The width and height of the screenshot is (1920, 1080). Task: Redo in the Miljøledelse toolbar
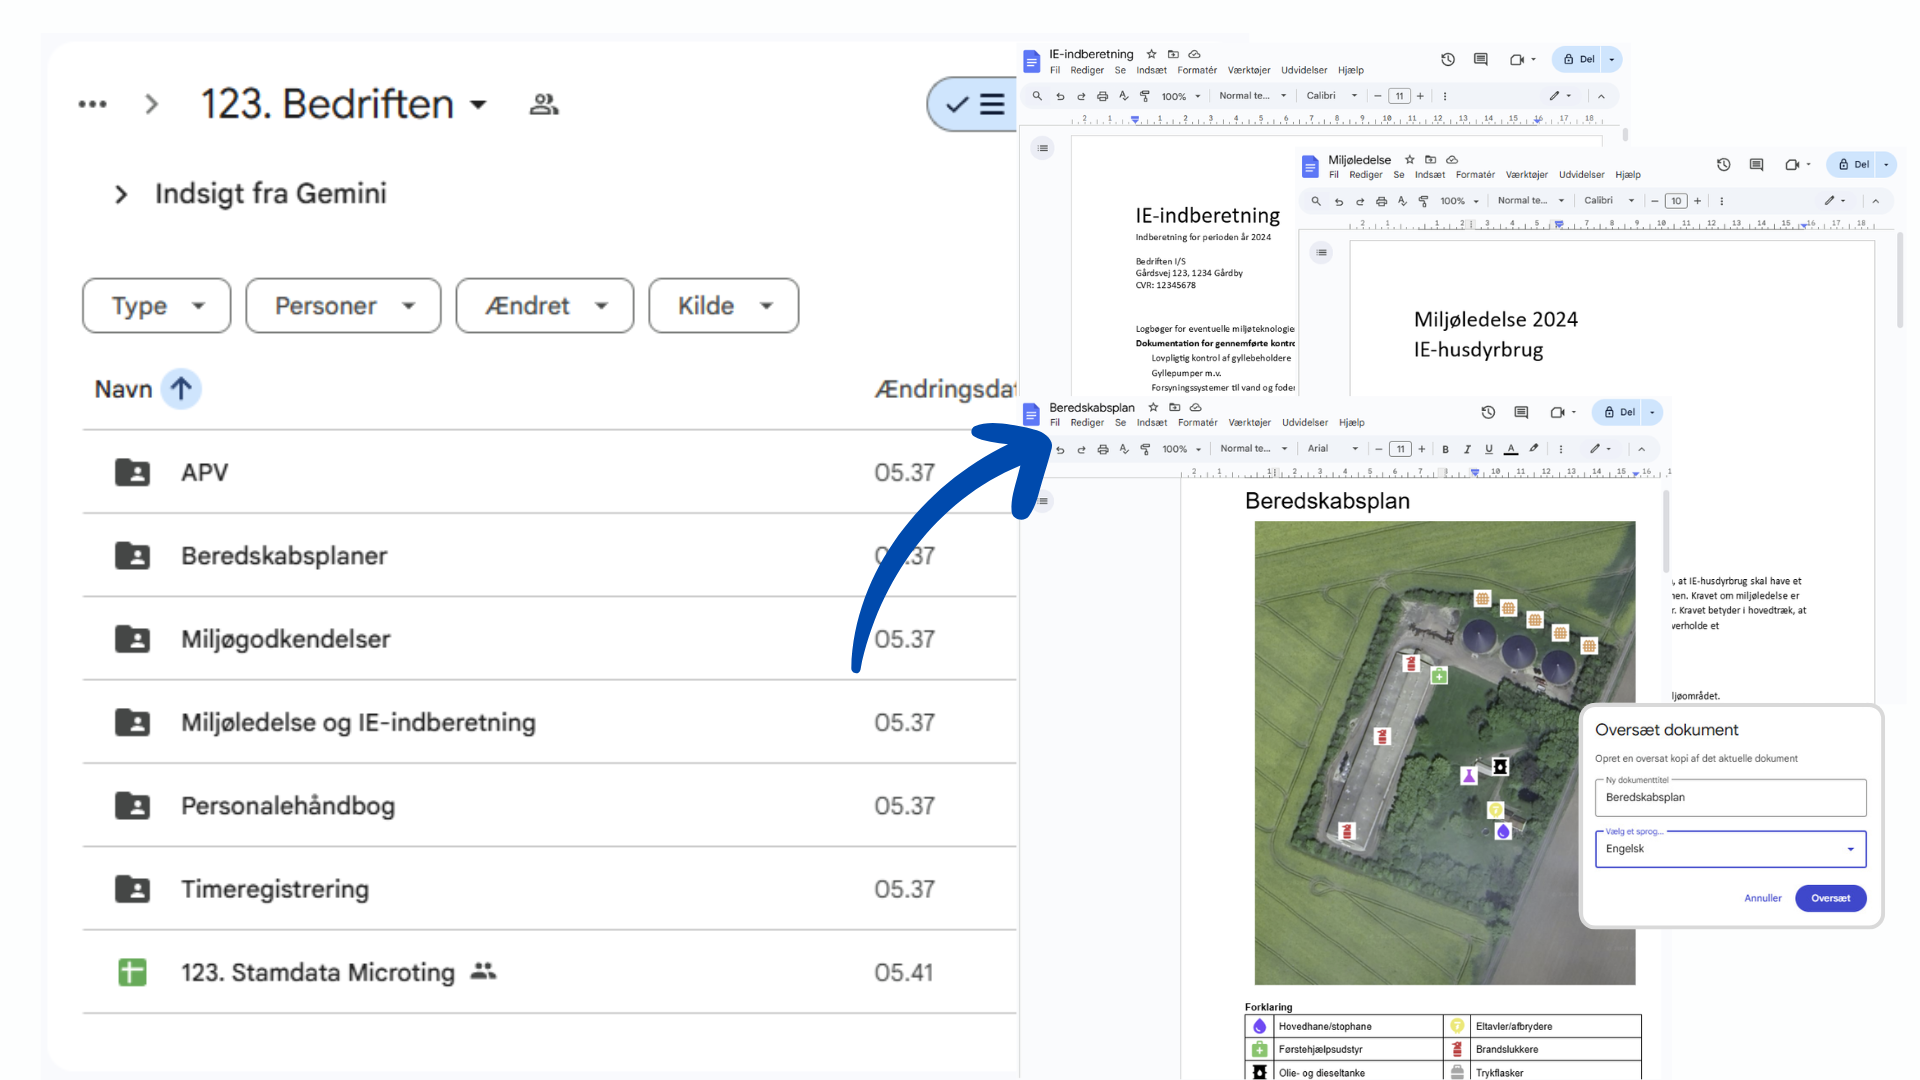point(1360,201)
